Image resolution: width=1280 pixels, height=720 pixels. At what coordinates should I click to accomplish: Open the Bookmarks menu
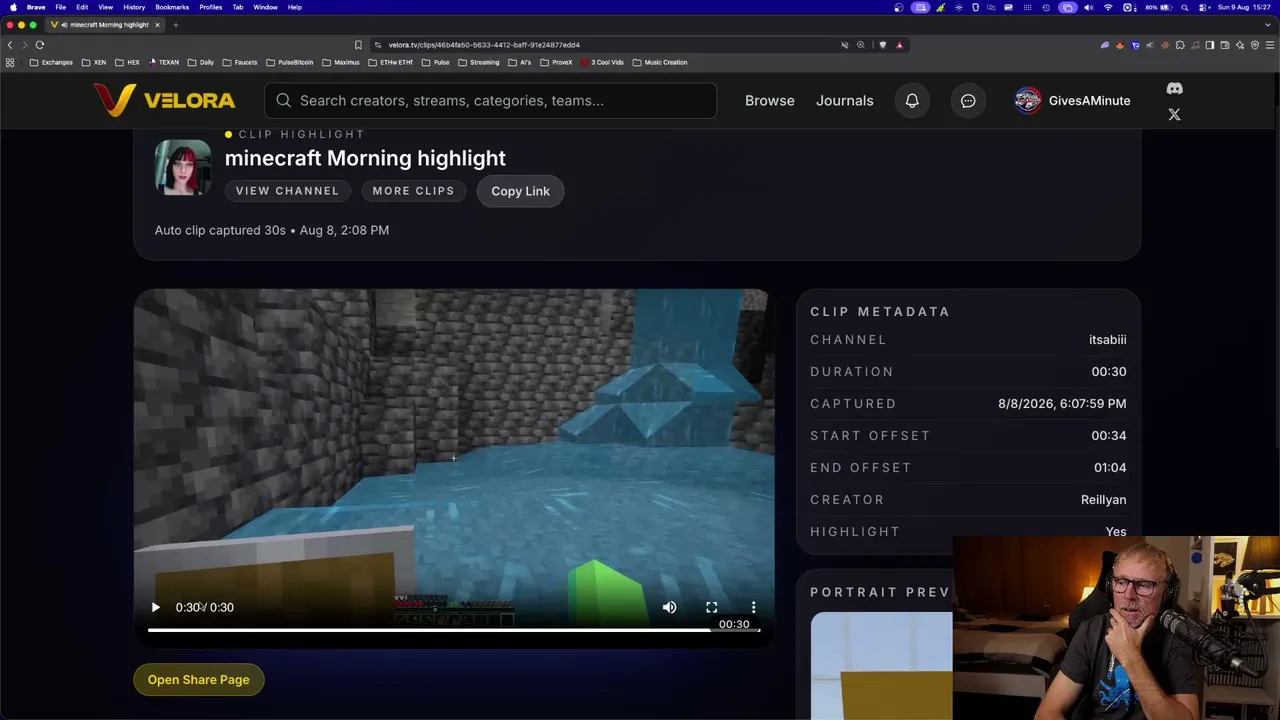click(172, 7)
